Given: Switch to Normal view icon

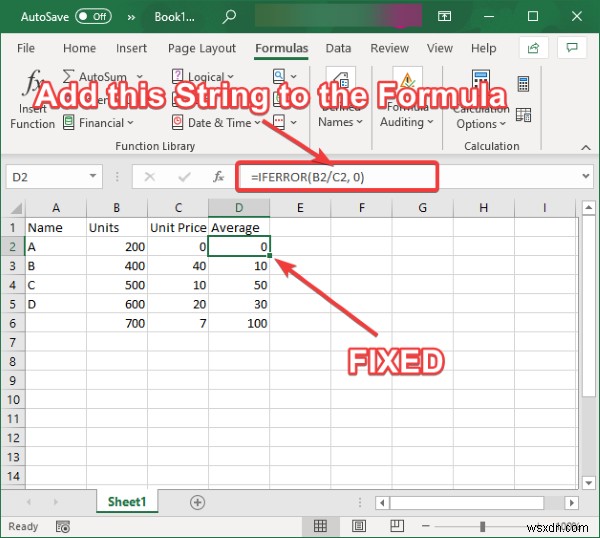Looking at the screenshot, I should tap(320, 526).
